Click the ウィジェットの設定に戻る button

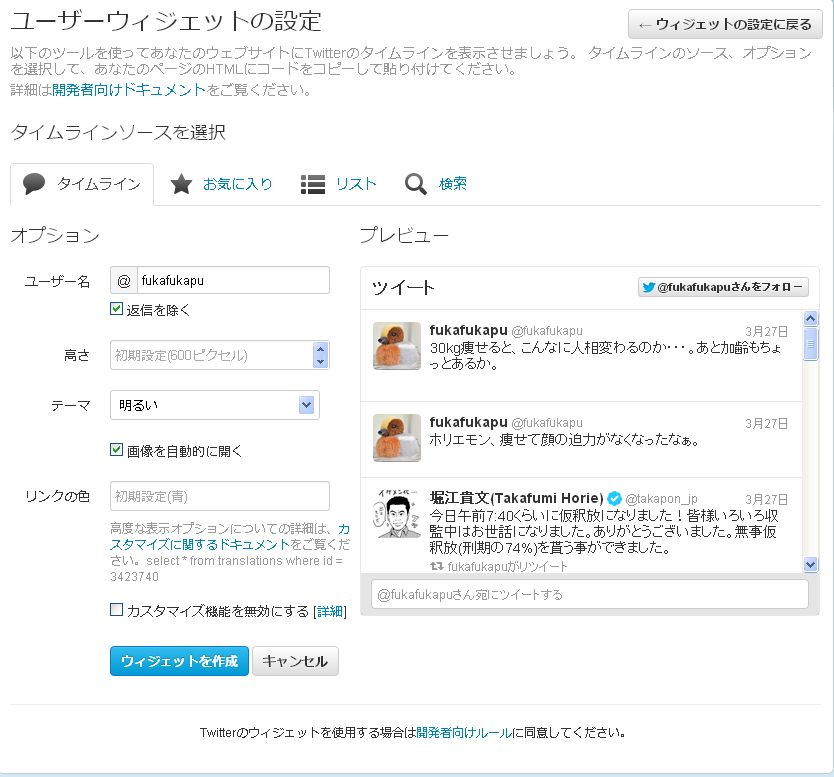pyautogui.click(x=725, y=24)
